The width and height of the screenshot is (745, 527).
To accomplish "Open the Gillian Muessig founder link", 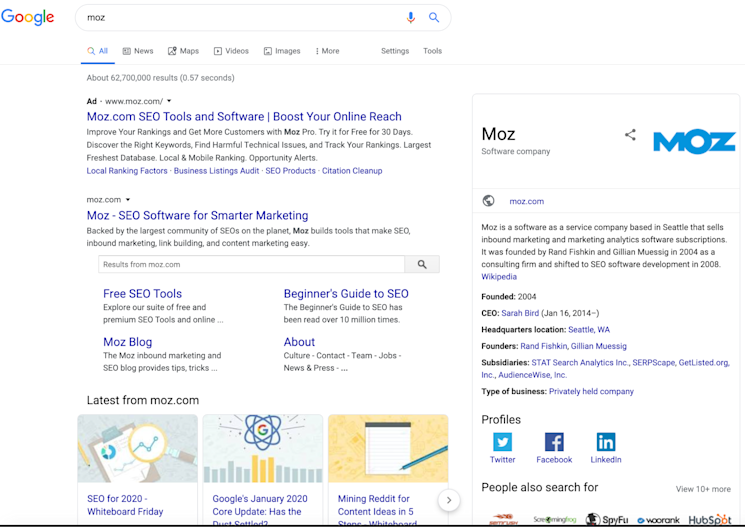I will (x=599, y=346).
